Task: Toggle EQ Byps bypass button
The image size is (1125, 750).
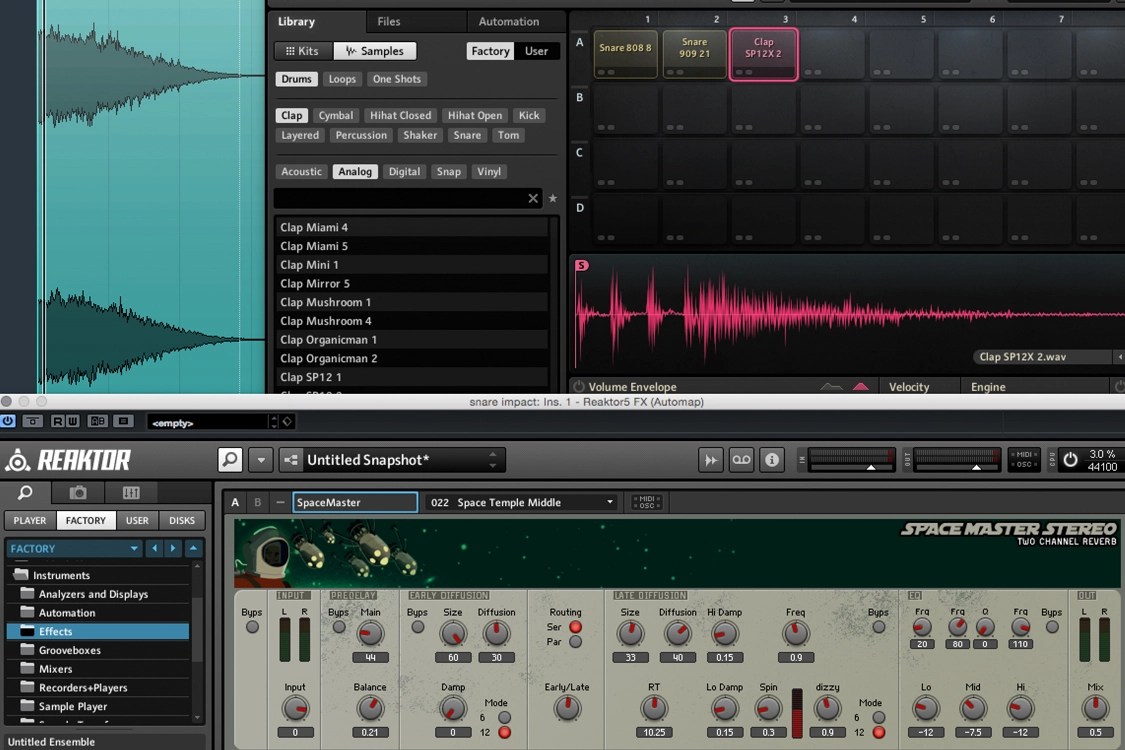Action: [1053, 627]
